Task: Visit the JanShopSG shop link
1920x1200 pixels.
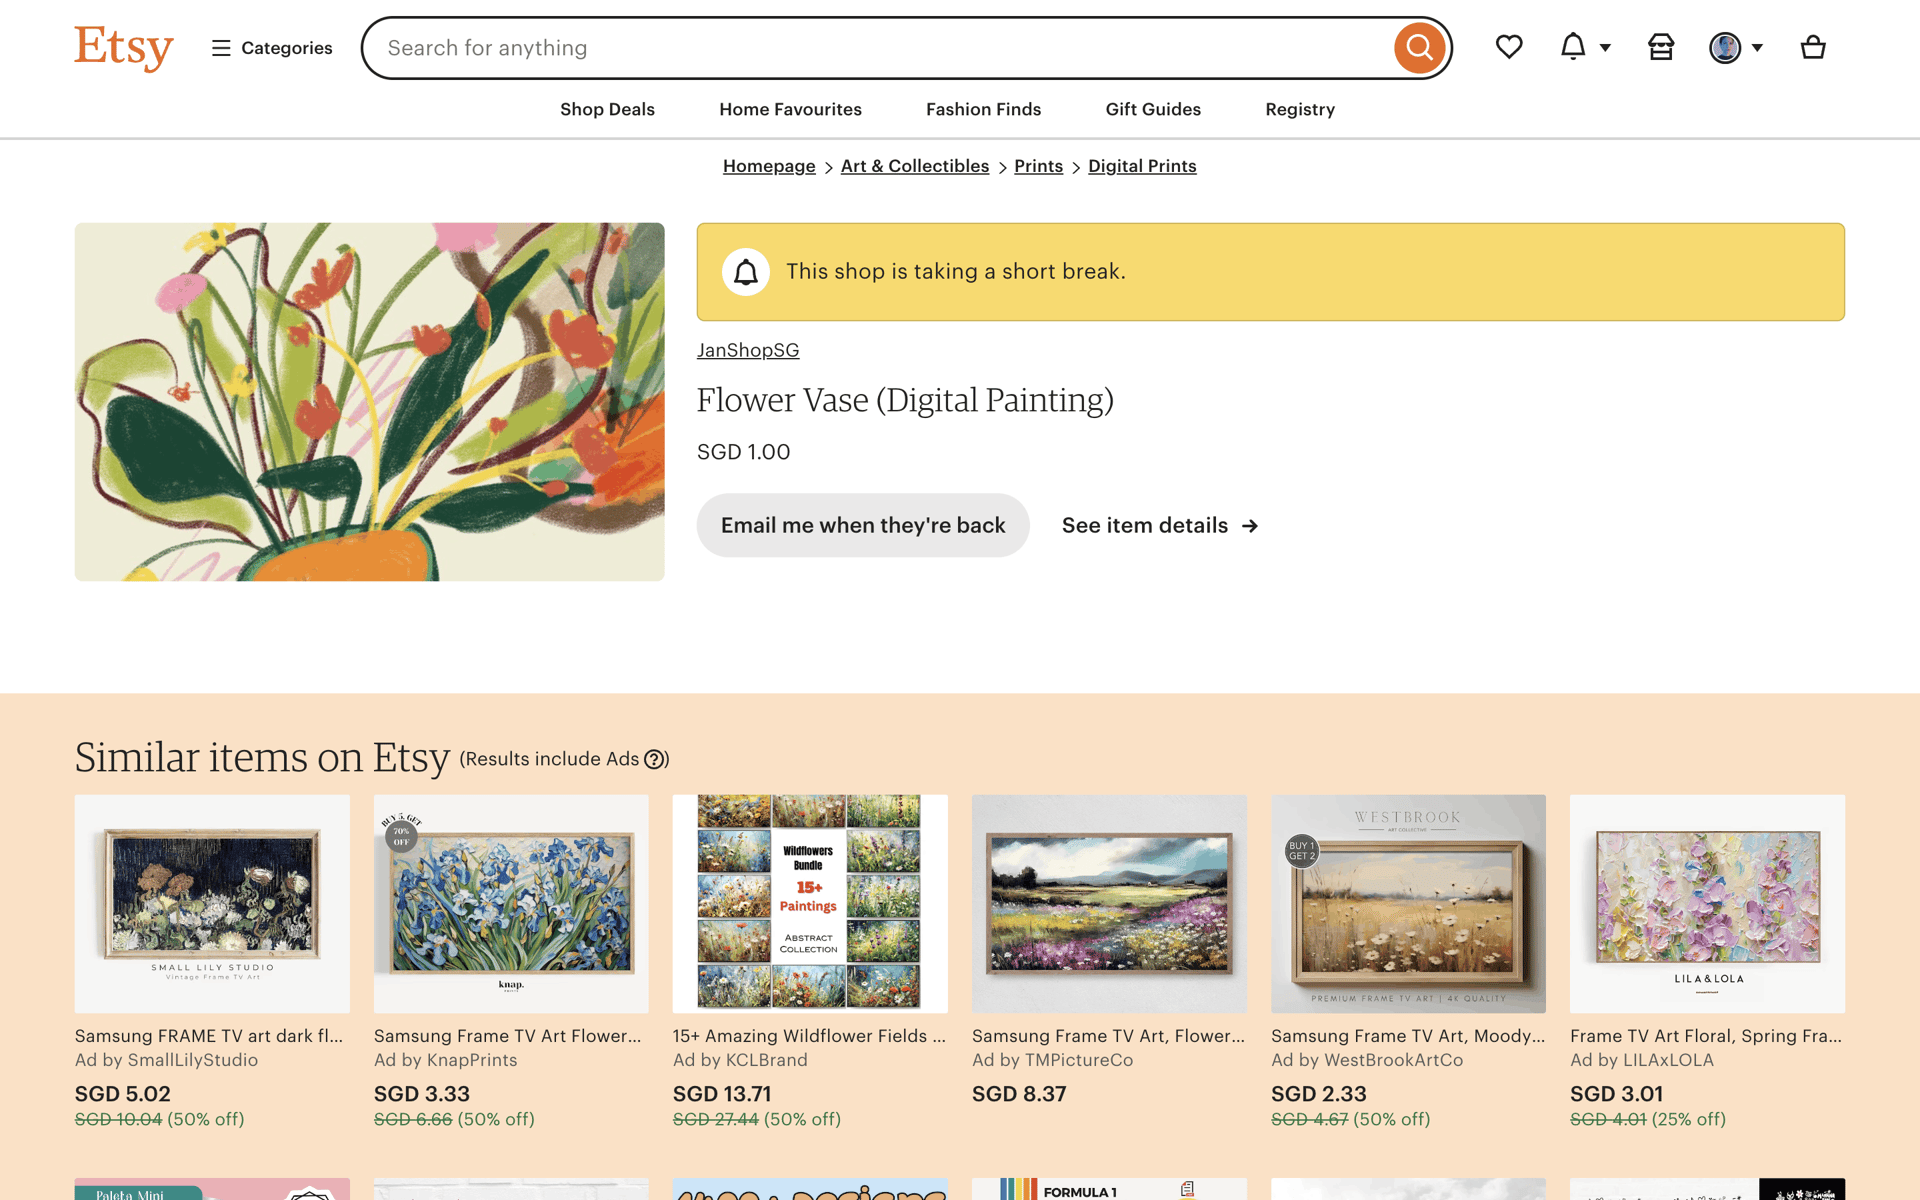Action: (x=748, y=350)
